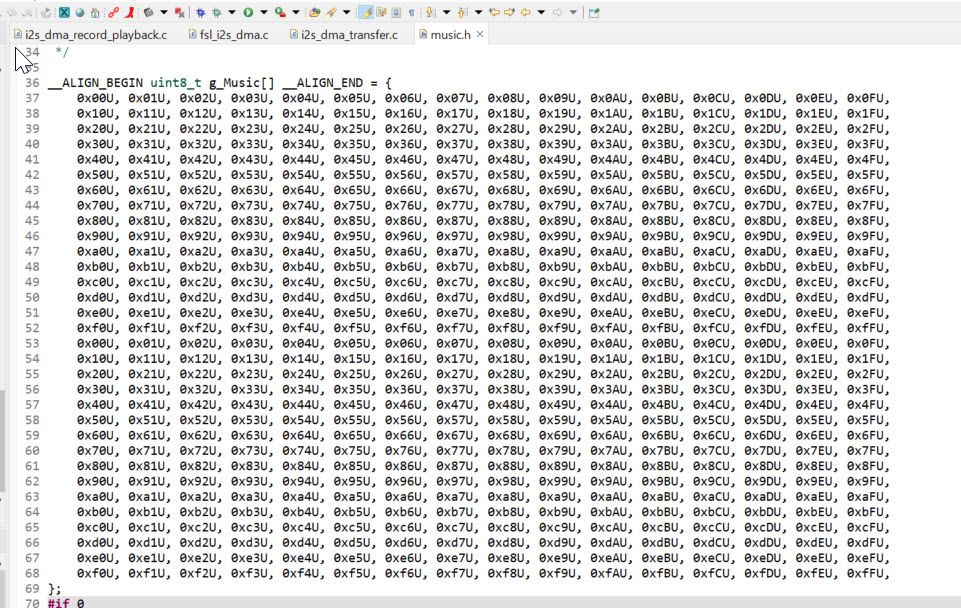Close the music.h tab
Image resolution: width=961 pixels, height=608 pixels.
pos(480,34)
